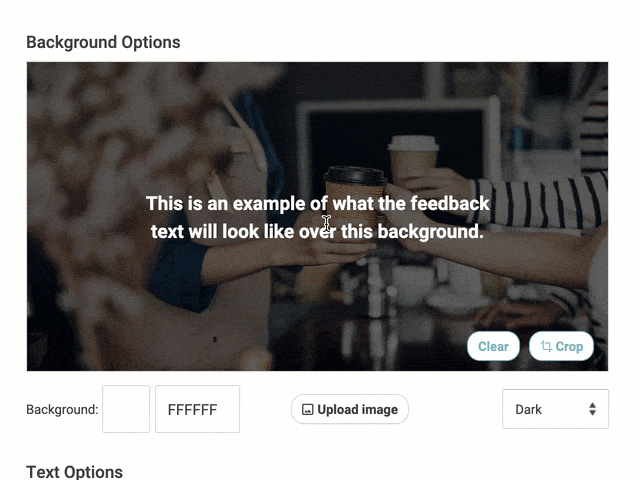The image size is (640, 480).
Task: Select the crop icon inside Crop button
Action: click(546, 346)
